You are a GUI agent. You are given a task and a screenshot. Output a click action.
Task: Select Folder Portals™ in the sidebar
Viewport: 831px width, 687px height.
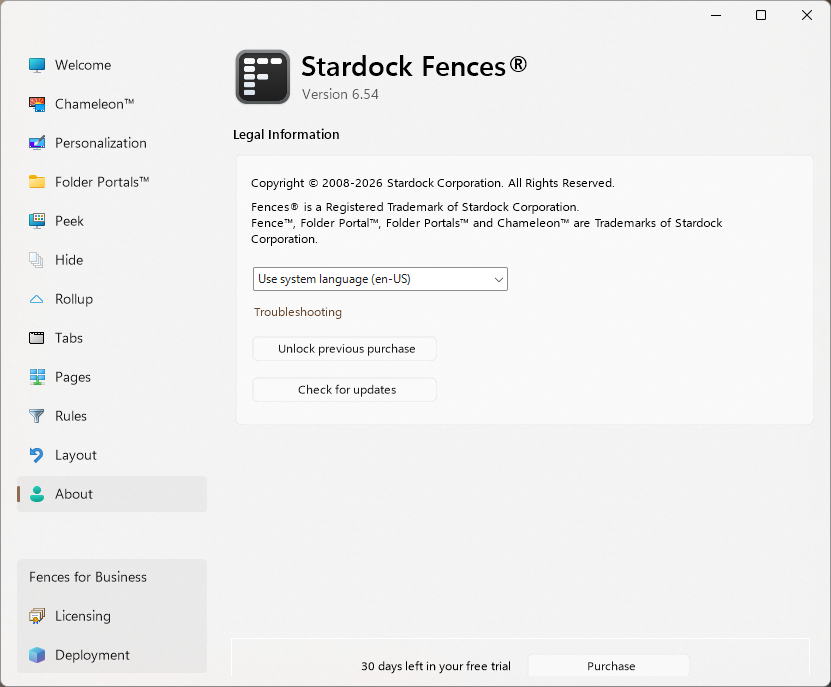coord(112,182)
